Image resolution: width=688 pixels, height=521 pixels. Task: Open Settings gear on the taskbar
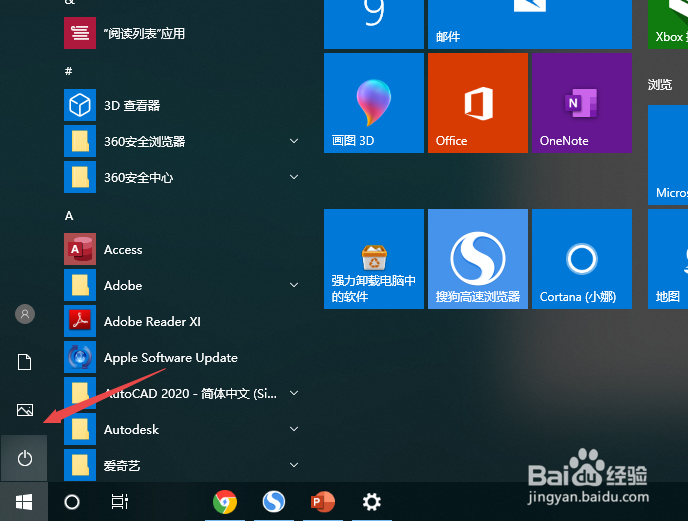[371, 502]
